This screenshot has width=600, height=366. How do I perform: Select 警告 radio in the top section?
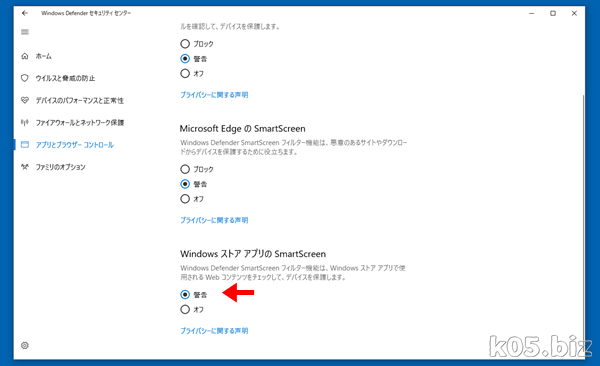tap(185, 59)
